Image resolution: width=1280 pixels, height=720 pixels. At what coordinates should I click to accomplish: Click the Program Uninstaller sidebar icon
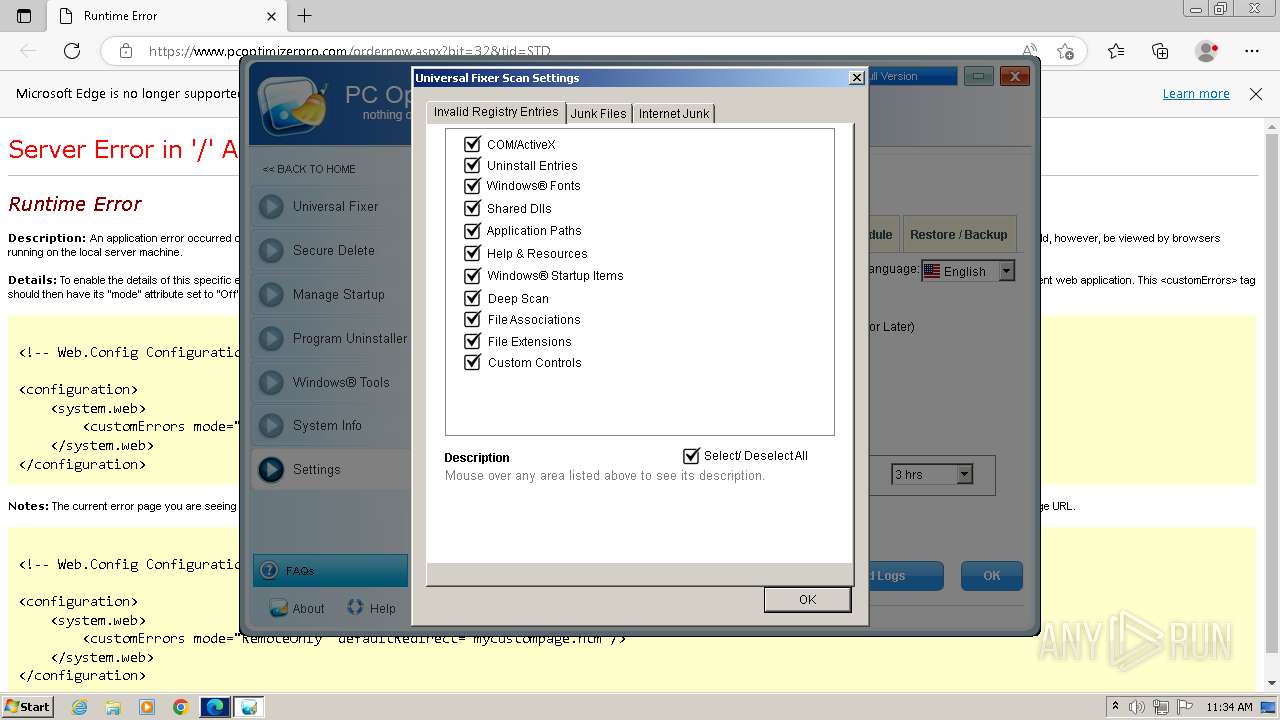[271, 339]
